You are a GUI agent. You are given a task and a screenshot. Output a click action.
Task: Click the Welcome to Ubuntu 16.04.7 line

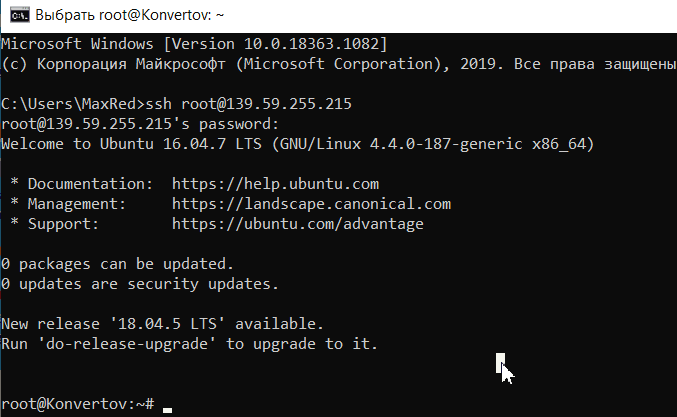(297, 144)
